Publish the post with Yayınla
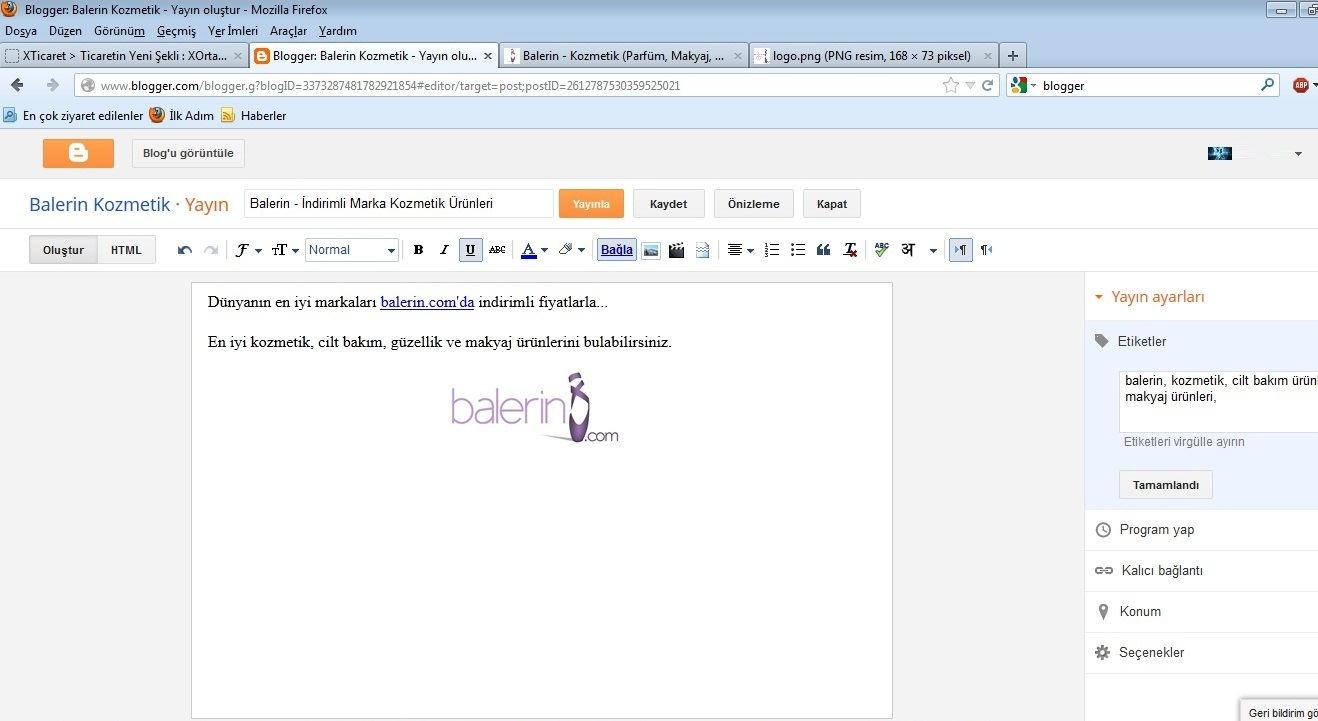 (591, 203)
